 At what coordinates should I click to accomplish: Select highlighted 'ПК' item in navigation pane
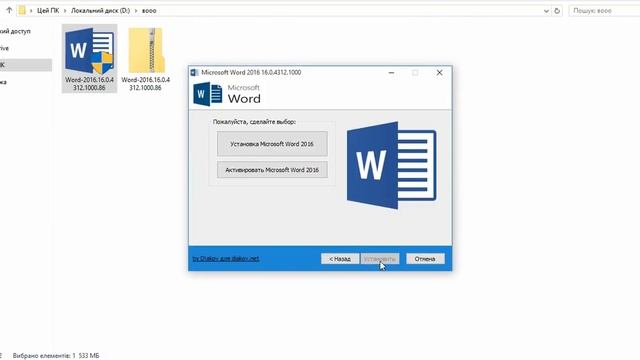pos(26,65)
